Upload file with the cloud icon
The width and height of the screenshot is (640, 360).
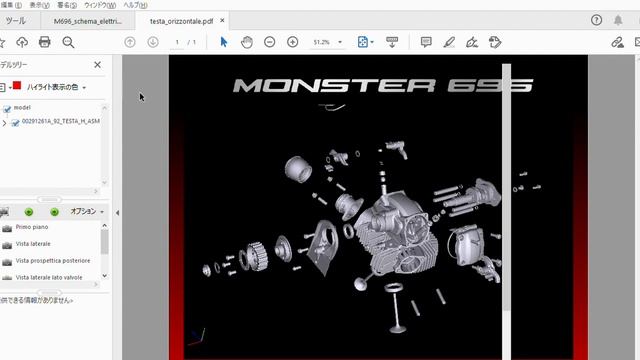pos(22,42)
